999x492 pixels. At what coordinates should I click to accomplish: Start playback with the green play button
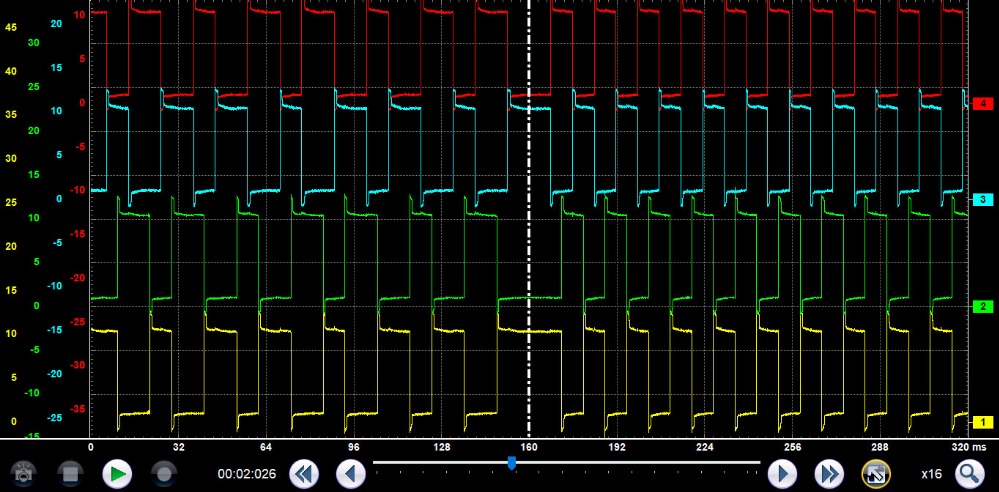tap(117, 473)
